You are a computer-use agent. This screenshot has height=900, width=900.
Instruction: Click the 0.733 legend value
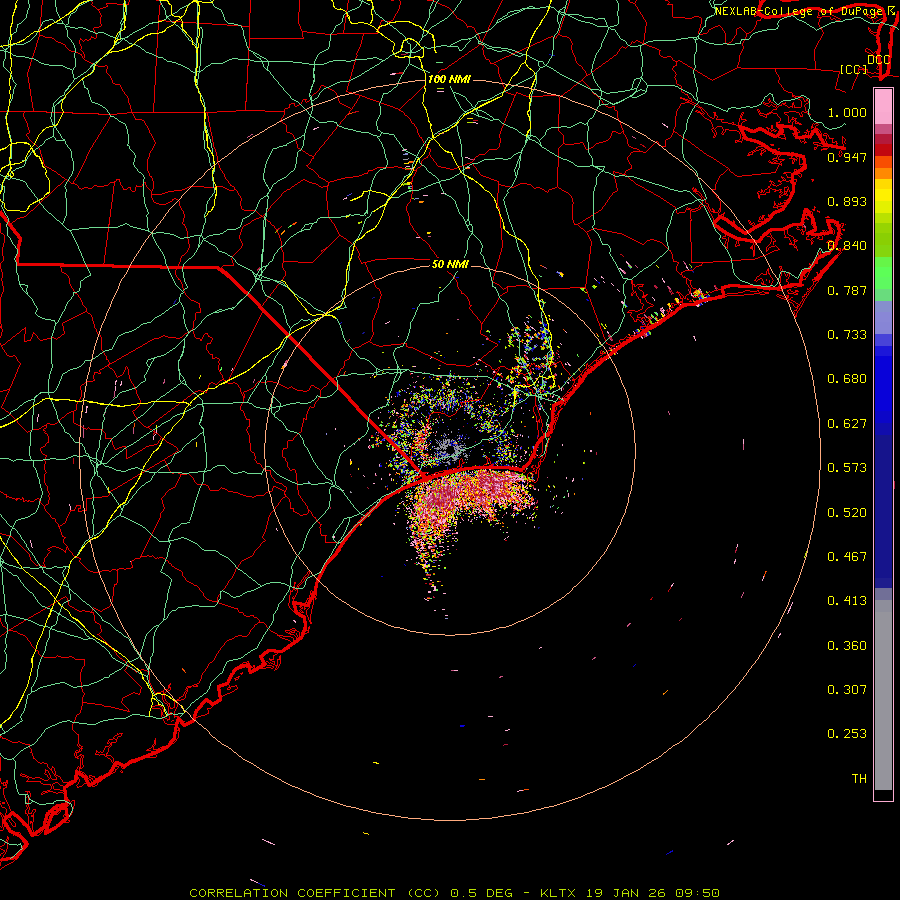(847, 335)
